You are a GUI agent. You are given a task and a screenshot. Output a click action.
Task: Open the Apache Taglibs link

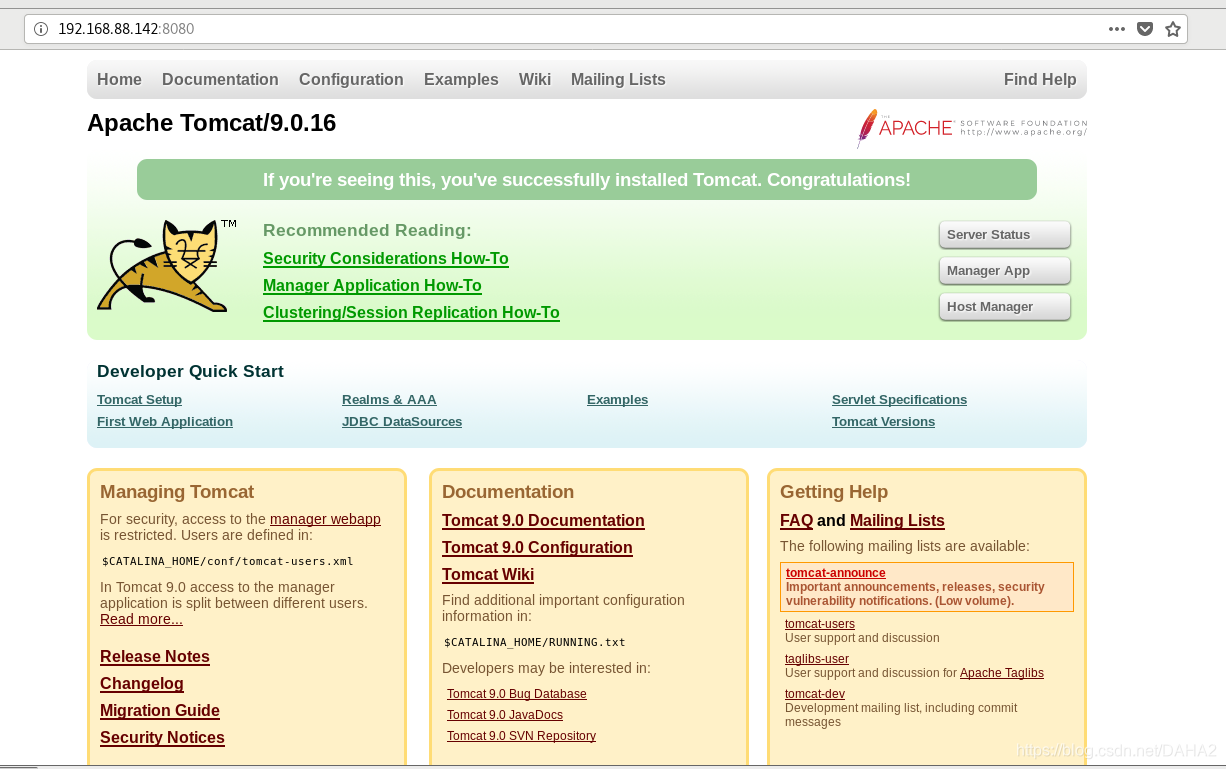coord(1002,673)
